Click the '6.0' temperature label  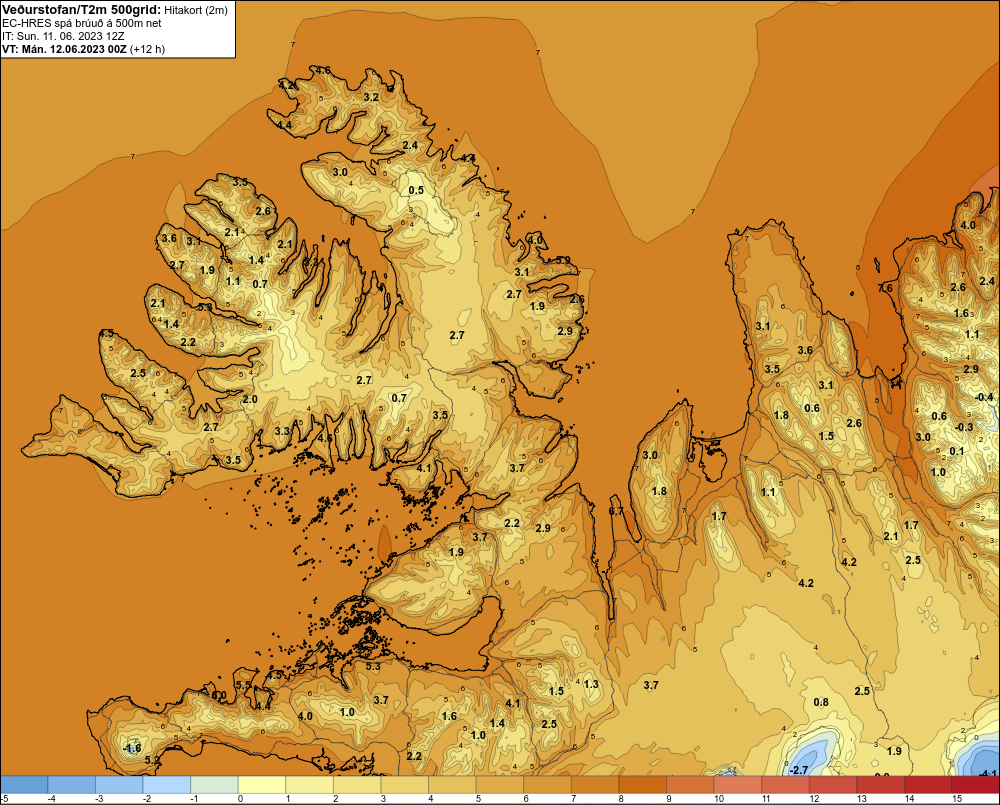pos(219,695)
